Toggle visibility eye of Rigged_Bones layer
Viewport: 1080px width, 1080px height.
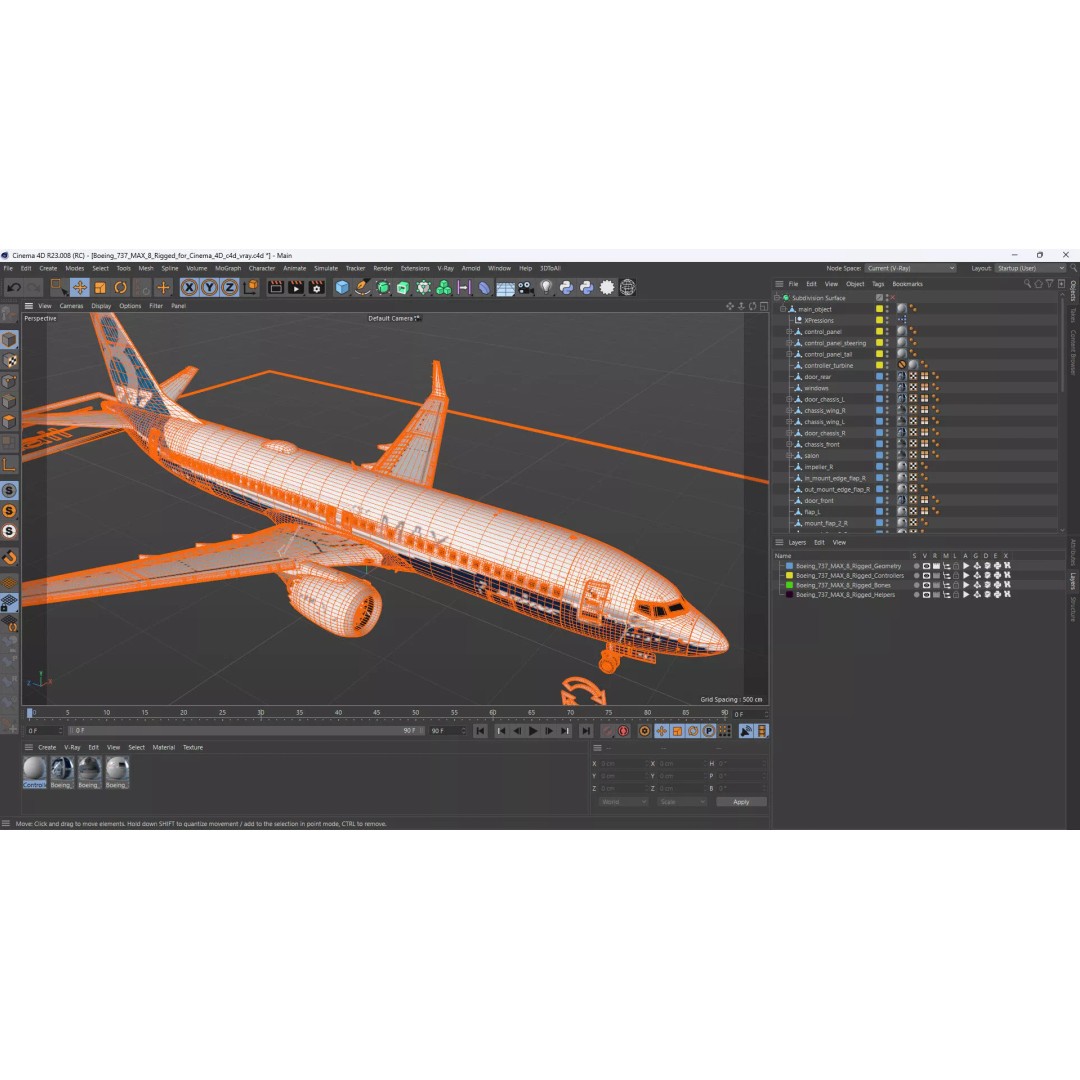pos(926,585)
